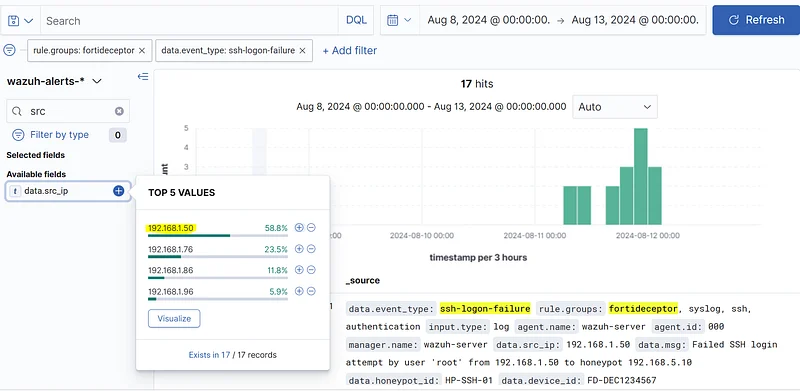This screenshot has height=391, width=800.
Task: Clear the src field search text
Action: (x=119, y=111)
